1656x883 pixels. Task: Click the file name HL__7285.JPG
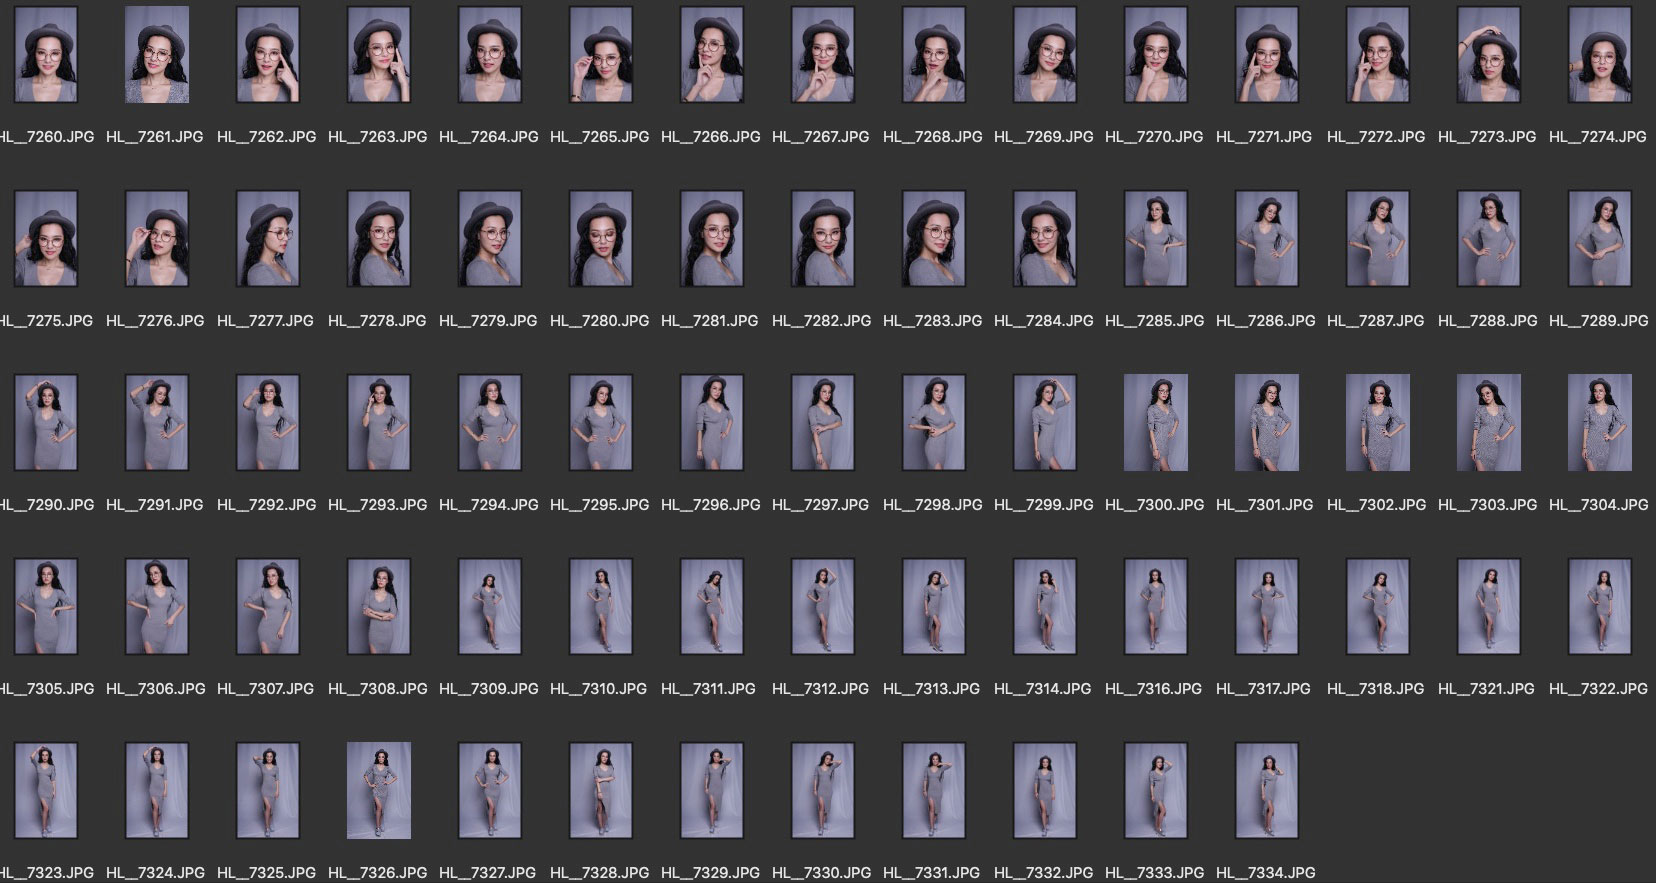[1154, 321]
